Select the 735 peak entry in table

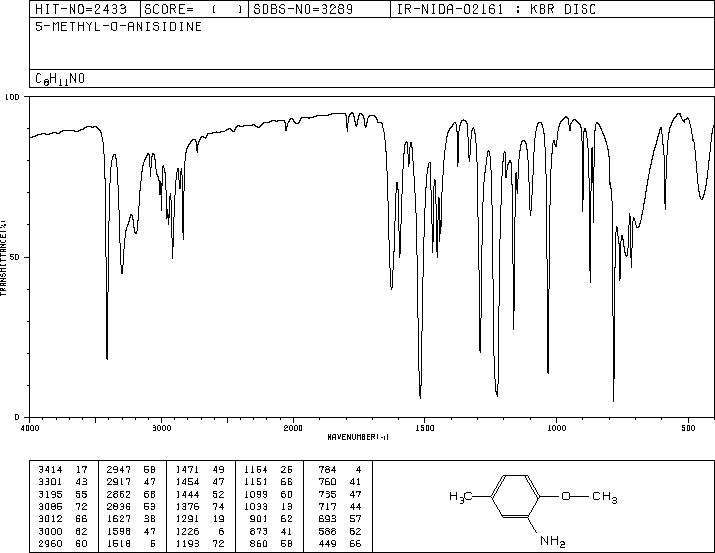tap(340, 494)
